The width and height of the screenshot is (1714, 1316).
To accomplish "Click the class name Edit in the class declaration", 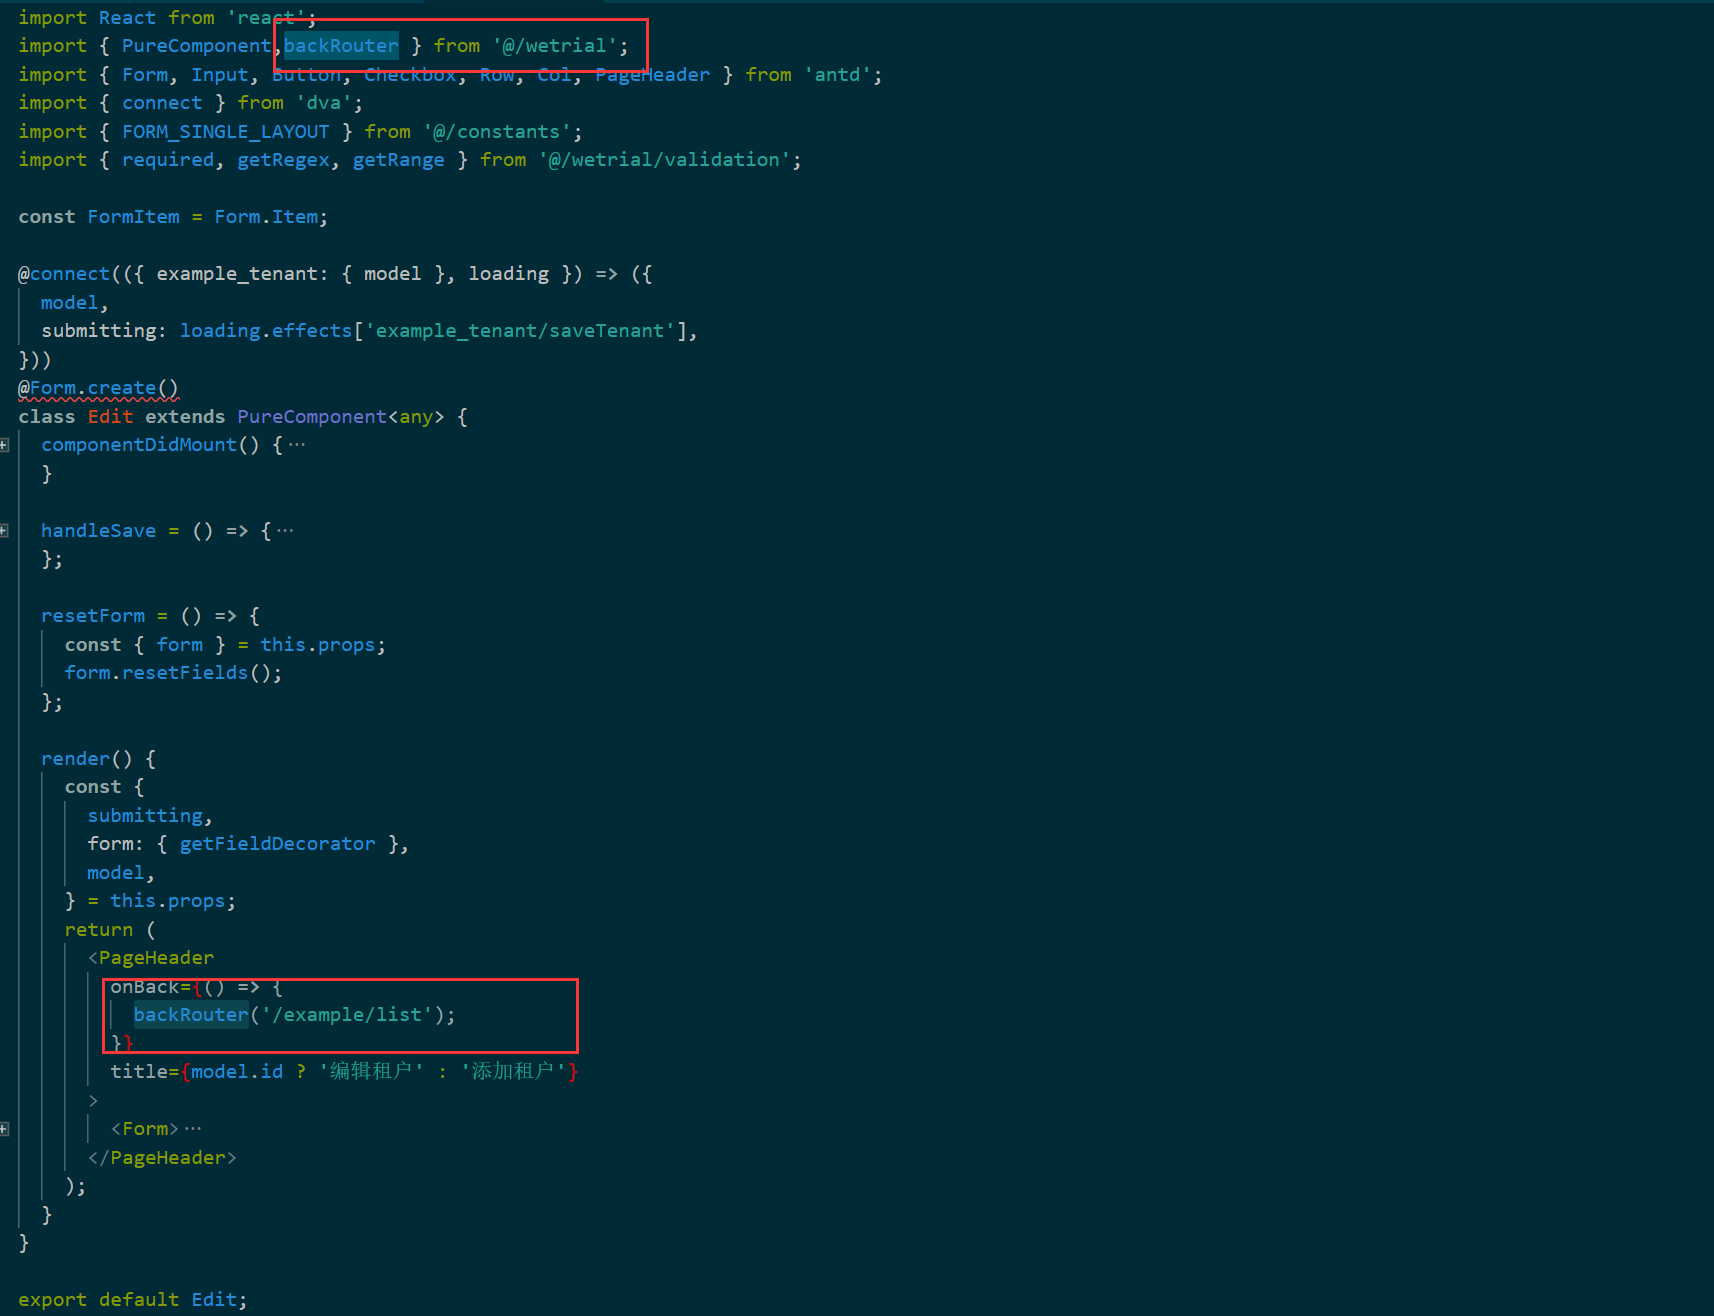I will click(110, 417).
